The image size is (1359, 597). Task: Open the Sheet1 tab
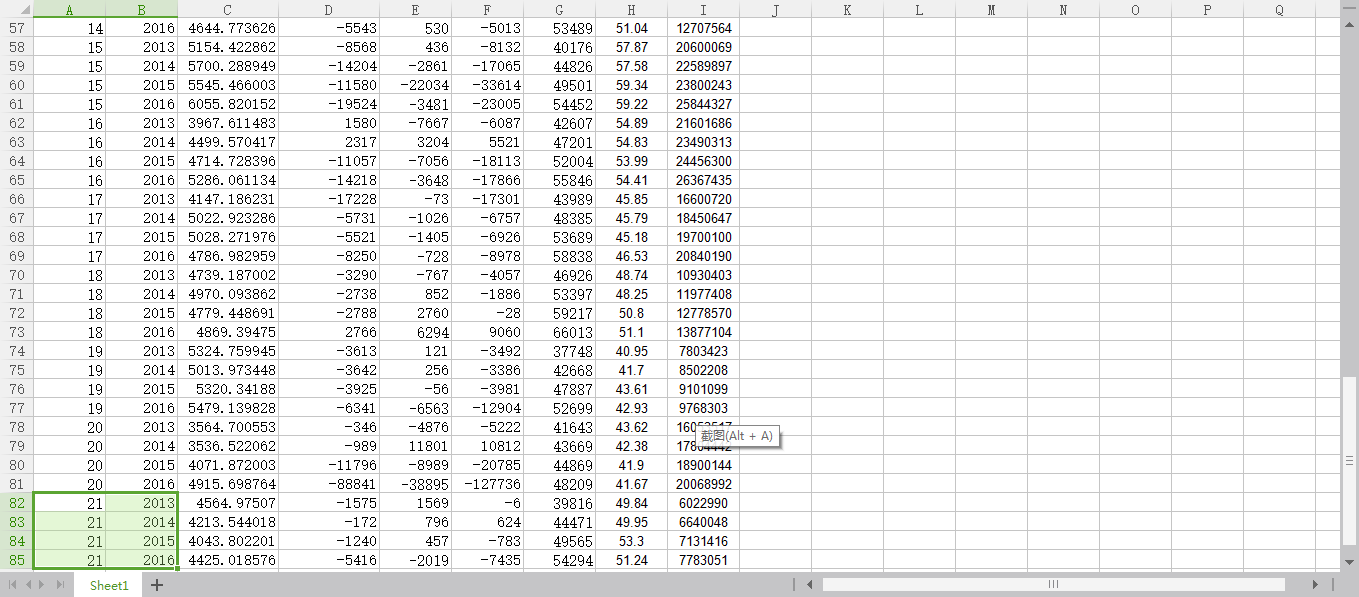pos(109,585)
